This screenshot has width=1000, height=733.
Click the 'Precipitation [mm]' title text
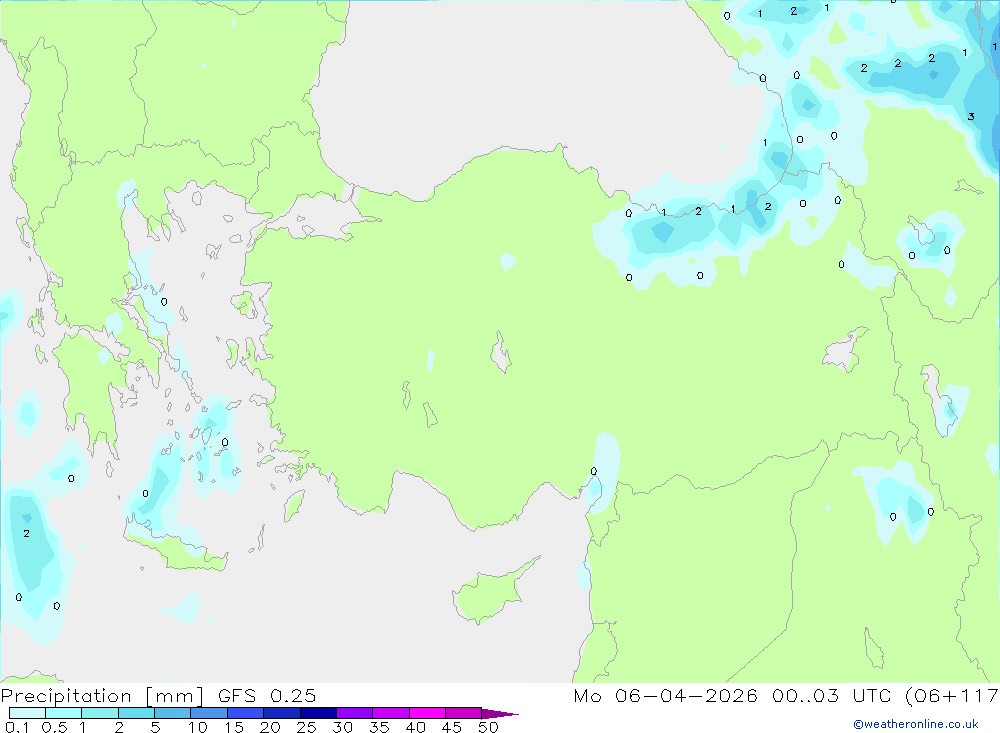(x=102, y=696)
